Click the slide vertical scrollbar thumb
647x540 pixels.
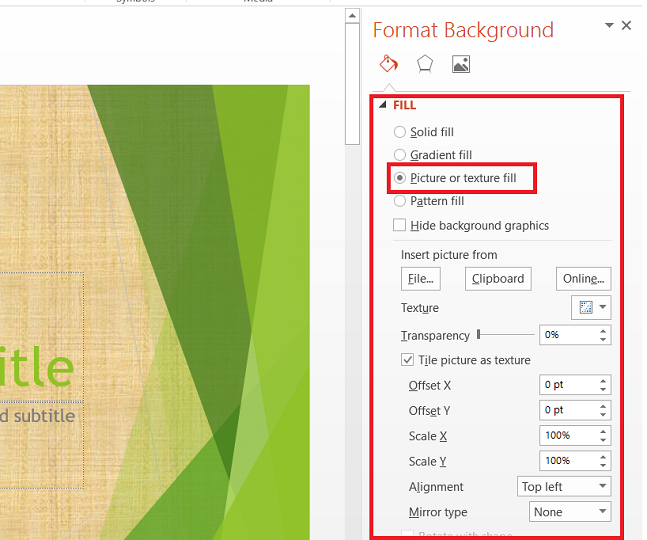coord(352,84)
